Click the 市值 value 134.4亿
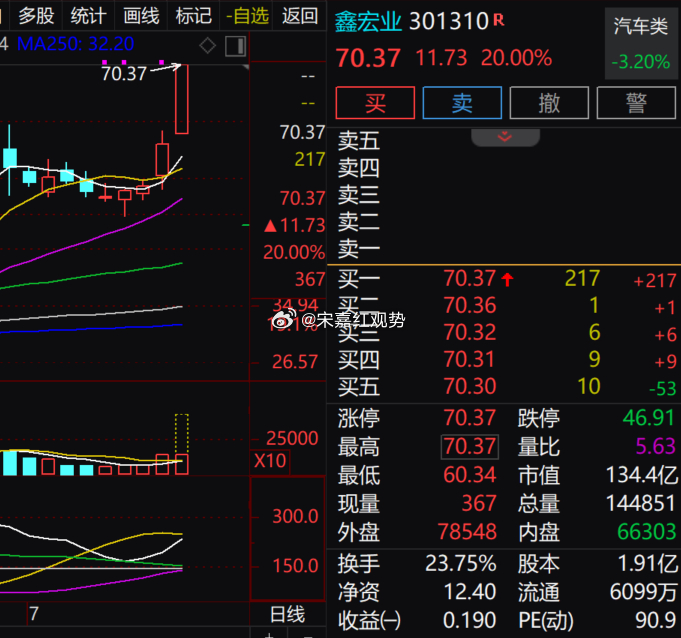Screen dimensions: 681x638 click(641, 475)
